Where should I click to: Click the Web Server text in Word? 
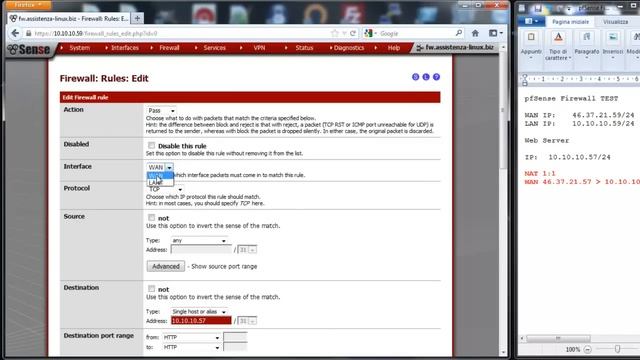[x=547, y=140]
